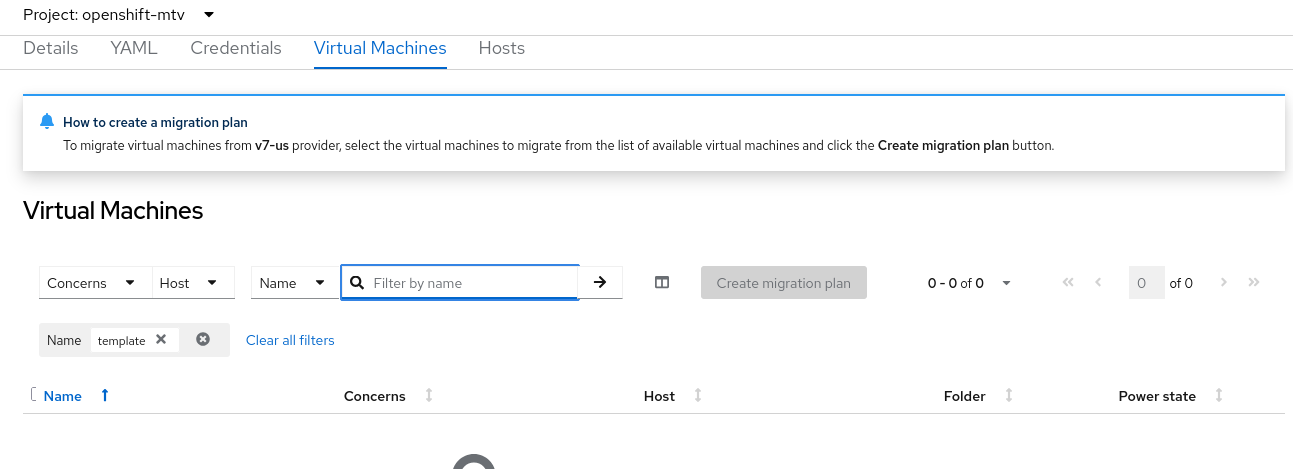Image resolution: width=1293 pixels, height=469 pixels.
Task: Close the Name filter group
Action: click(x=203, y=340)
